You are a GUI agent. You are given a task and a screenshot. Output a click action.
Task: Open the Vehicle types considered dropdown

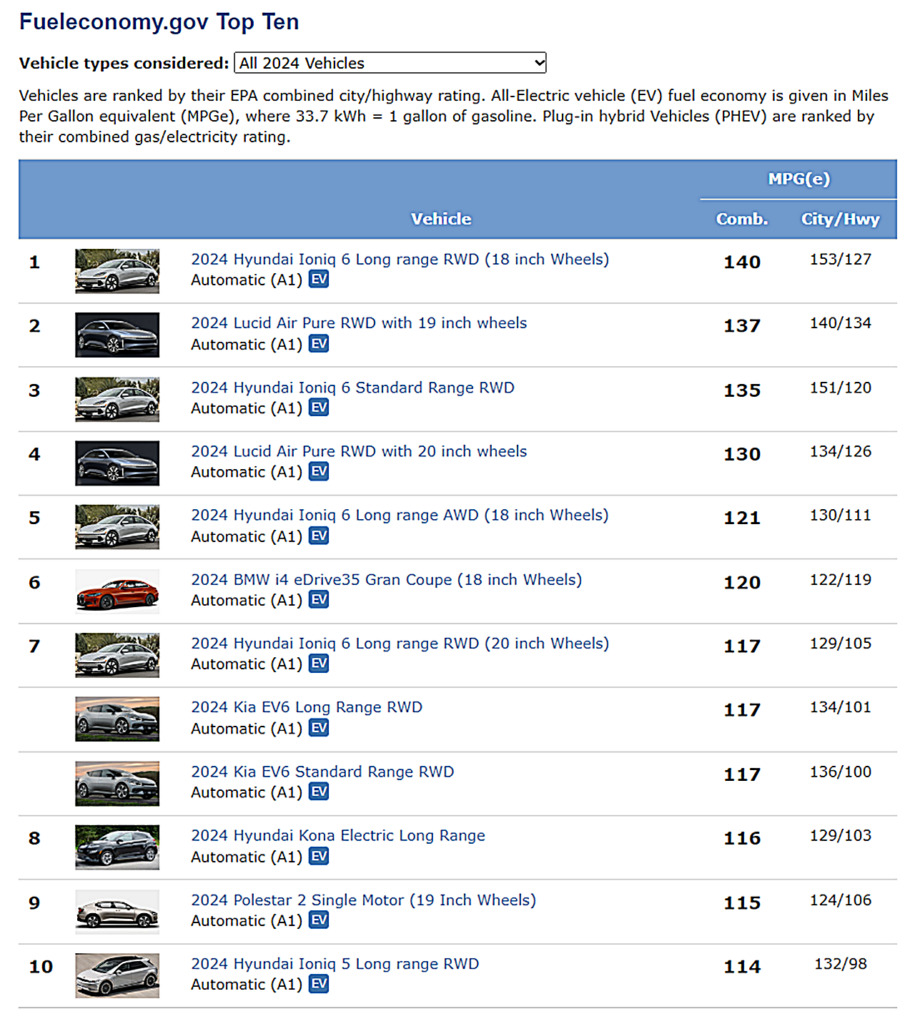pyautogui.click(x=390, y=63)
